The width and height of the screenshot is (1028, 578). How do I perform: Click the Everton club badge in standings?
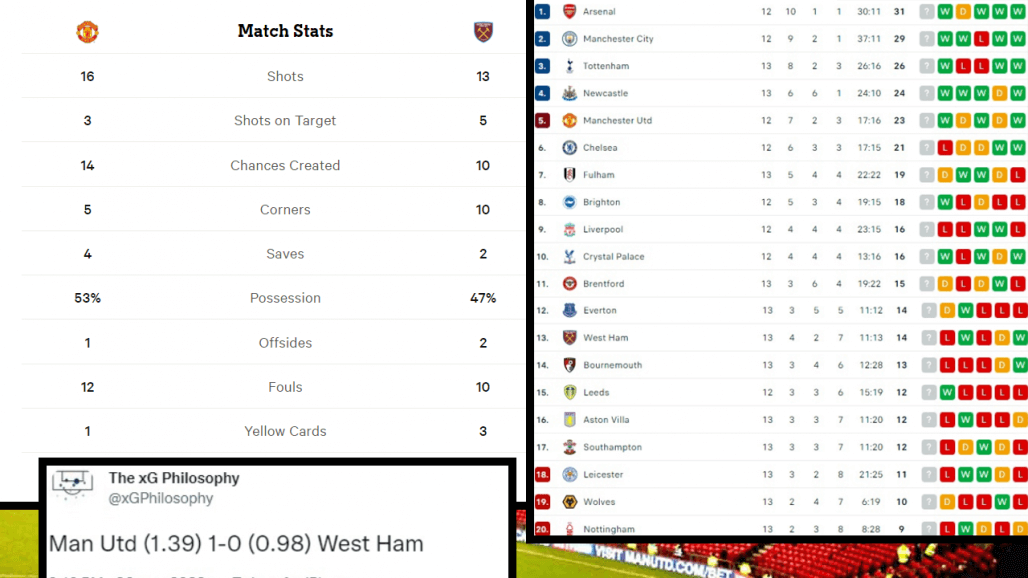tap(570, 311)
